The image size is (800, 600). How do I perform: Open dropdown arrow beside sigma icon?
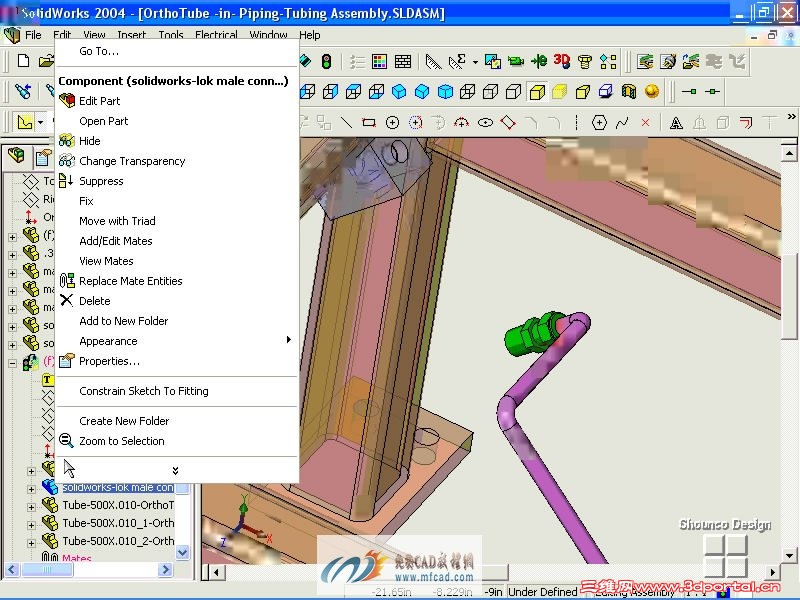[x=476, y=62]
